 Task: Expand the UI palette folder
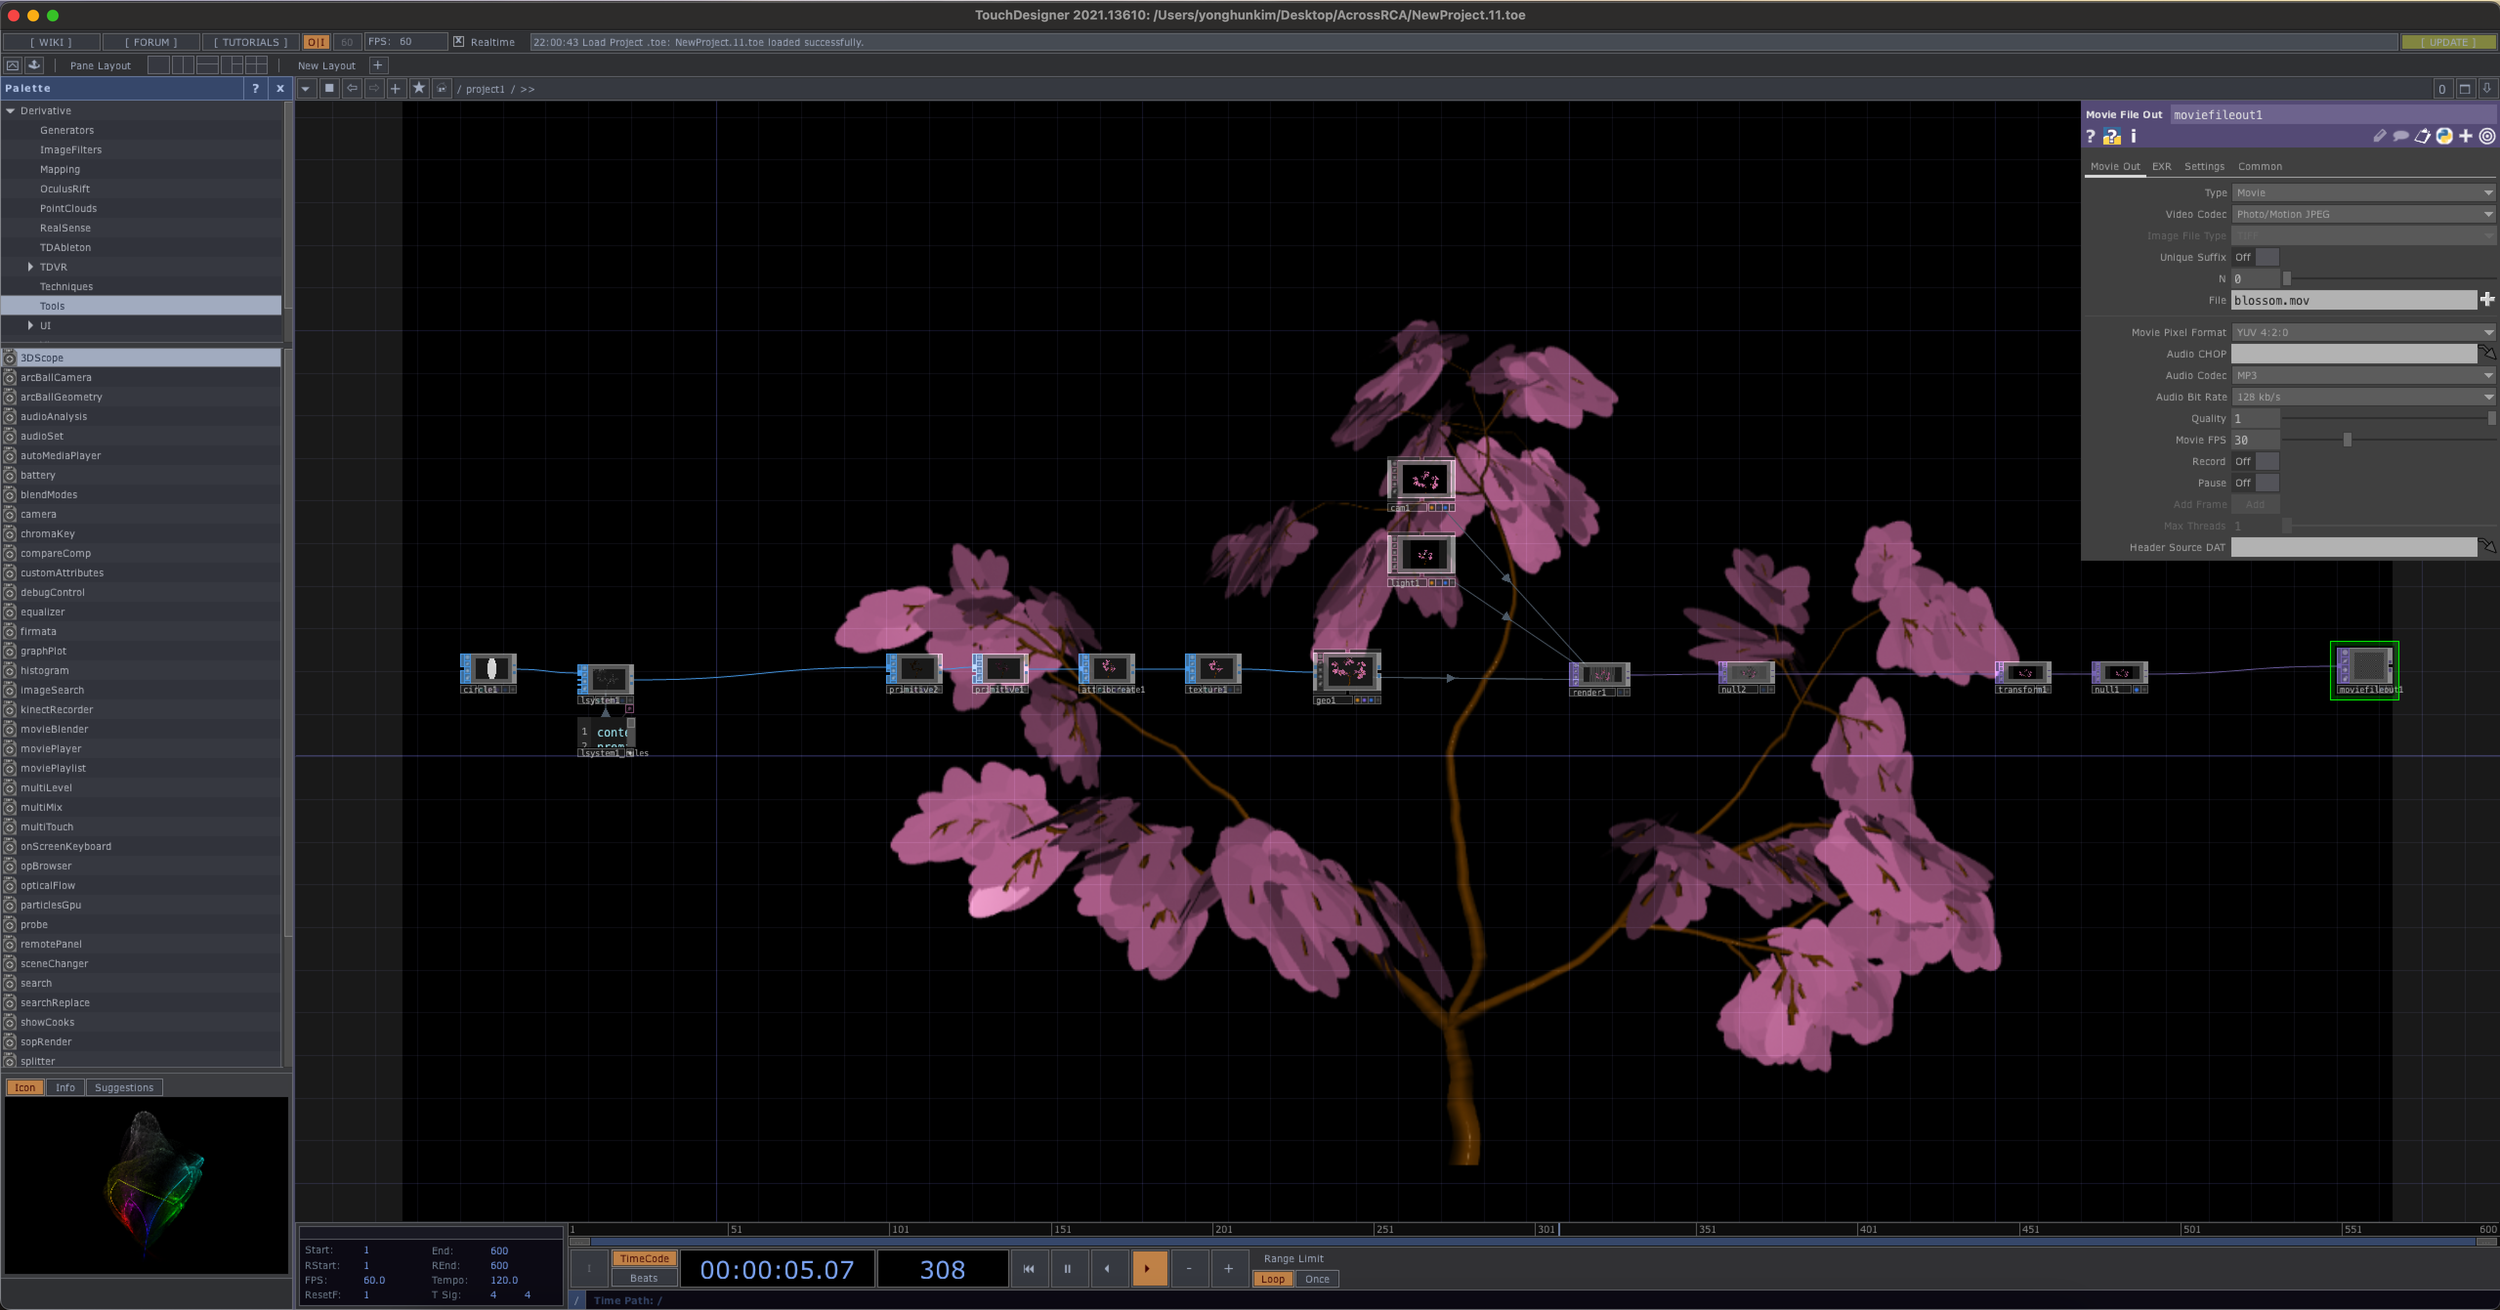(30, 325)
